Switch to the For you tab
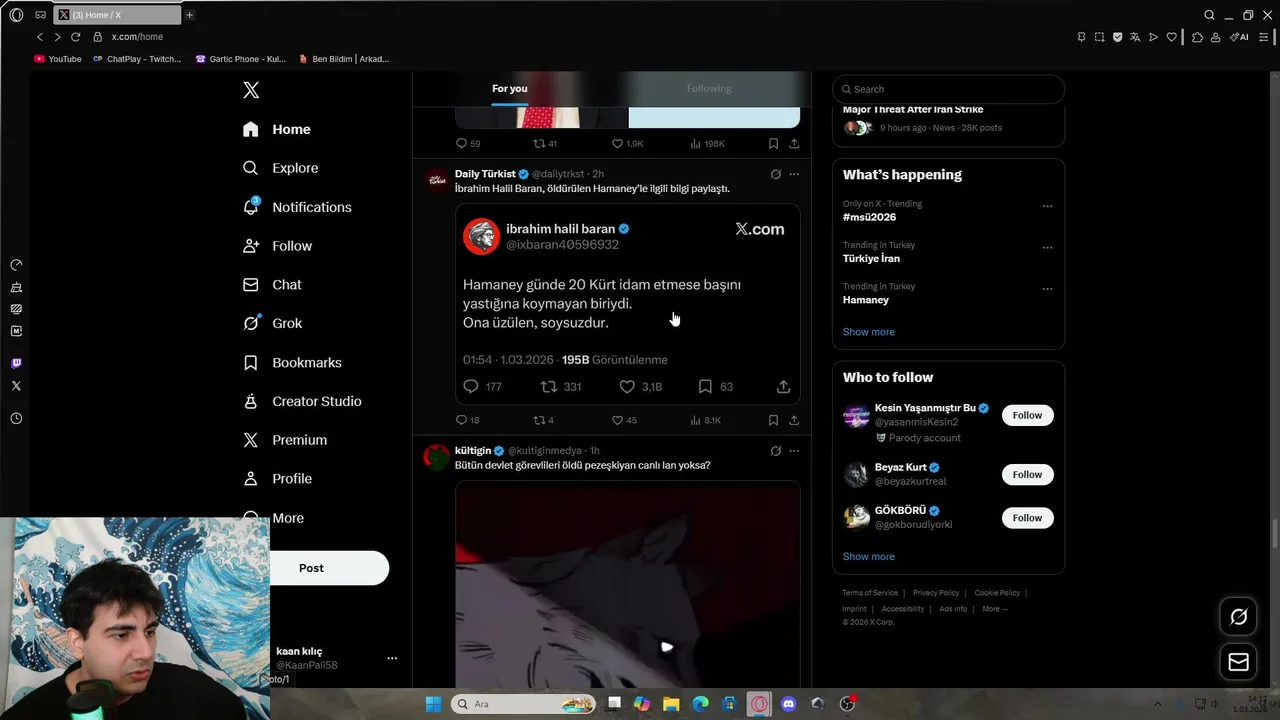 coord(509,89)
